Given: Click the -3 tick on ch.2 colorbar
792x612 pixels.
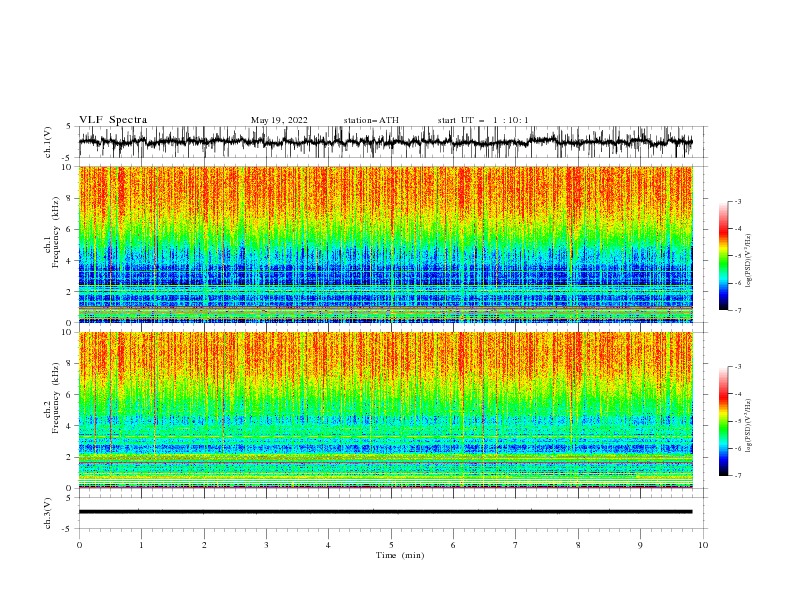Looking at the screenshot, I should coord(737,367).
